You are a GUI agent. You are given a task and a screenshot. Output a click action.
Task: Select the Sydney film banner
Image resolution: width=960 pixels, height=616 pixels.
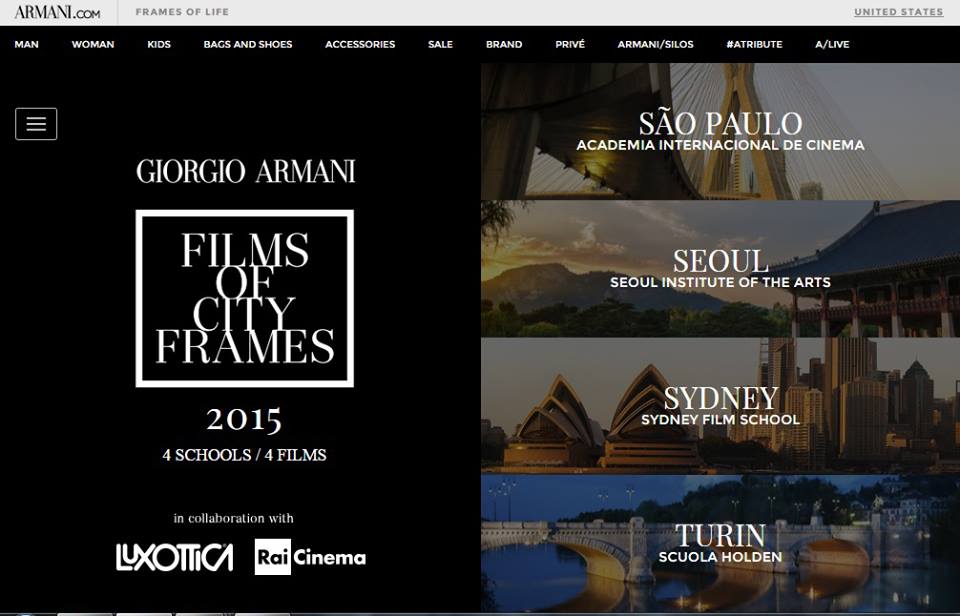point(721,406)
